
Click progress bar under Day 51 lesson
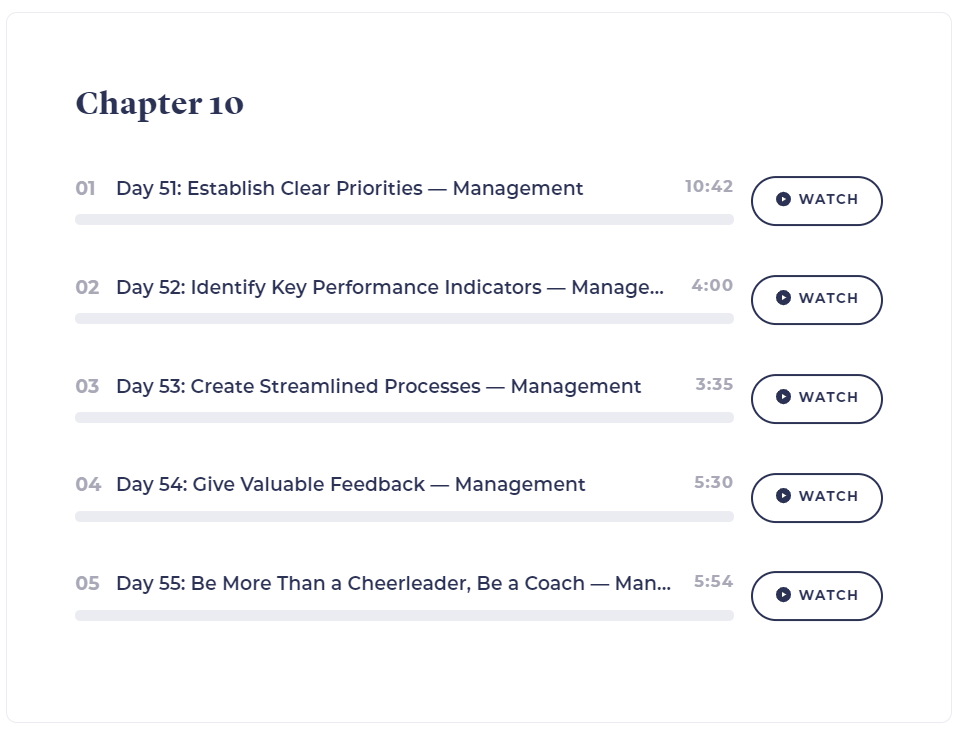click(404, 219)
